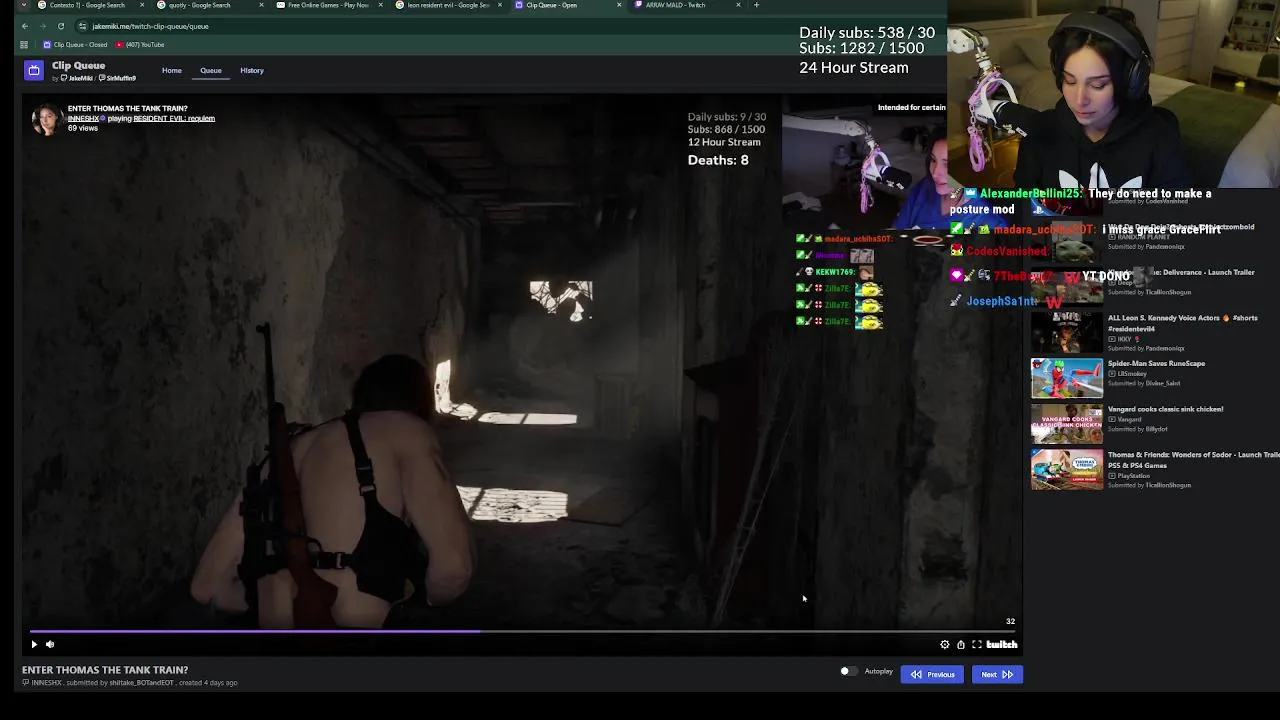
Task: Go back with the browser back arrow
Action: 25,26
